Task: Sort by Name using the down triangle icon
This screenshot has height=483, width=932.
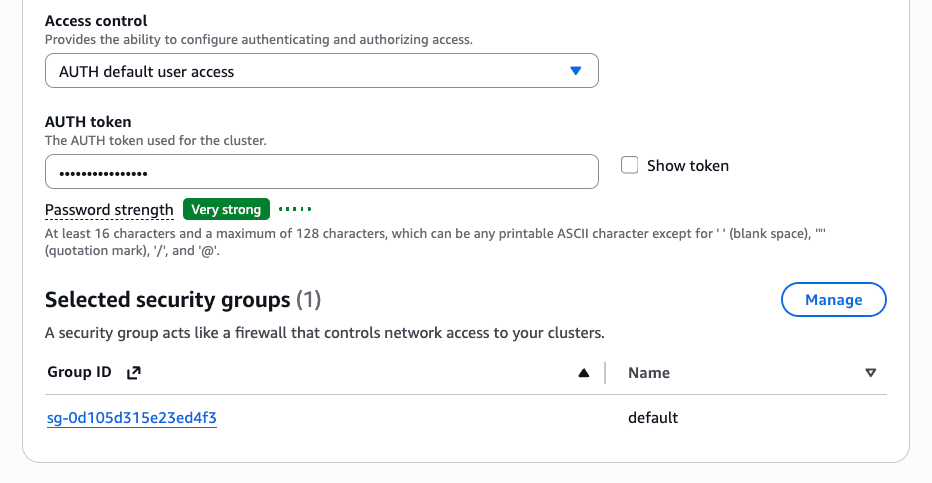Action: [870, 373]
